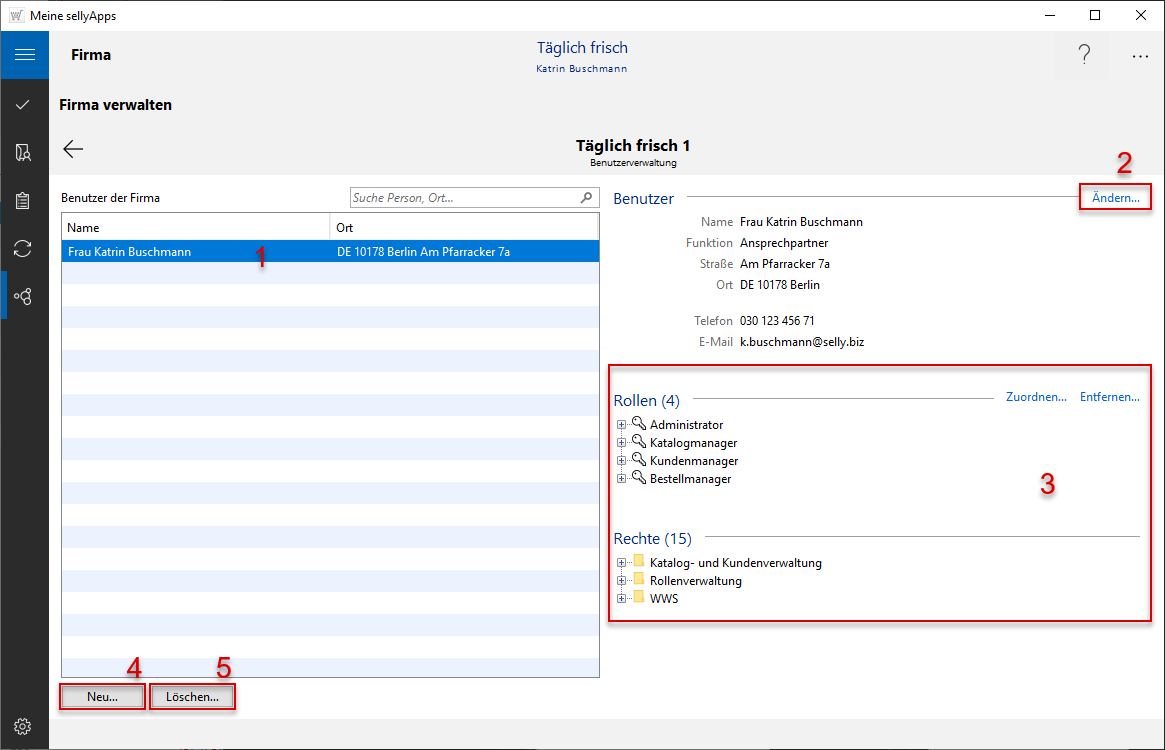Expand the Katalogmanager role node
Image resolution: width=1165 pixels, height=750 pixels.
tap(622, 443)
